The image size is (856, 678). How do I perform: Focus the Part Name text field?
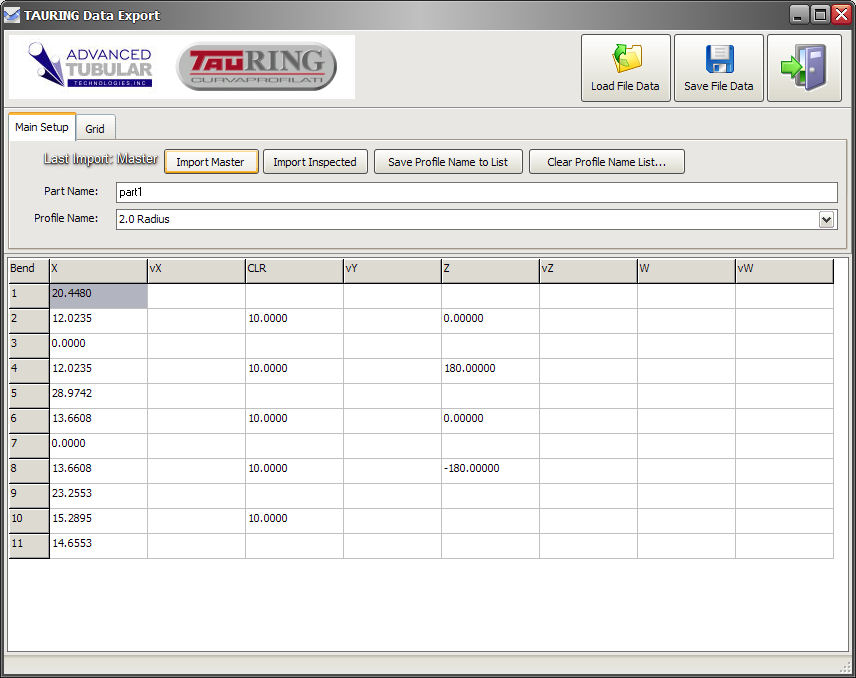pos(475,193)
